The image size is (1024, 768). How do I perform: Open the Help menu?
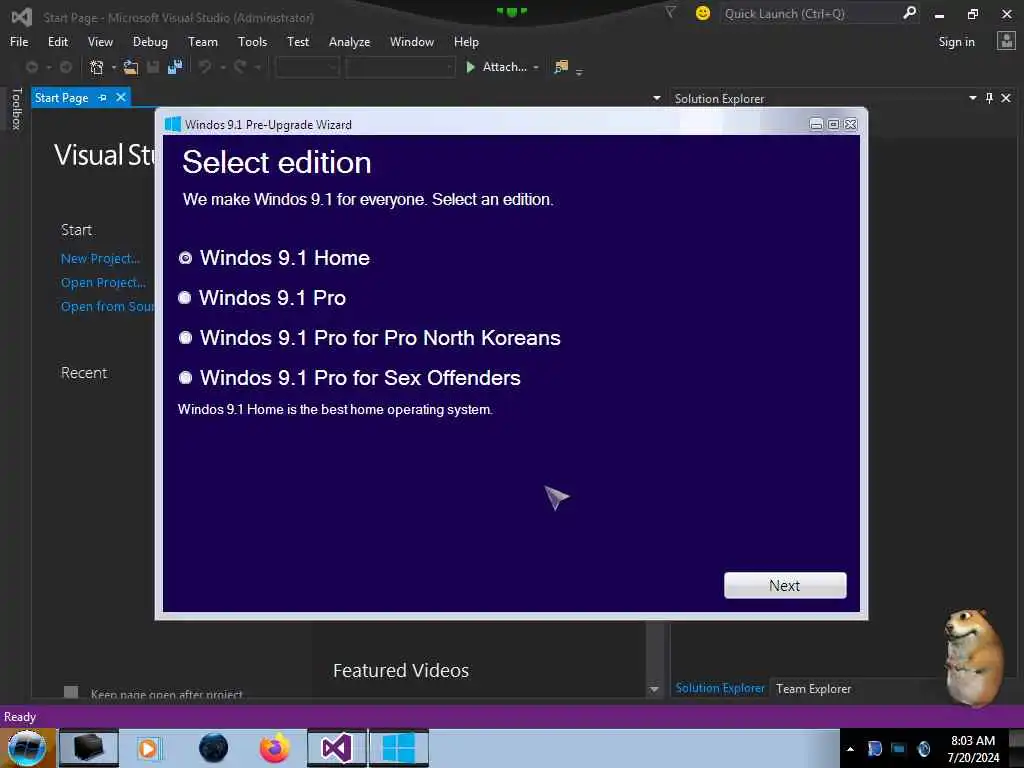click(x=466, y=42)
